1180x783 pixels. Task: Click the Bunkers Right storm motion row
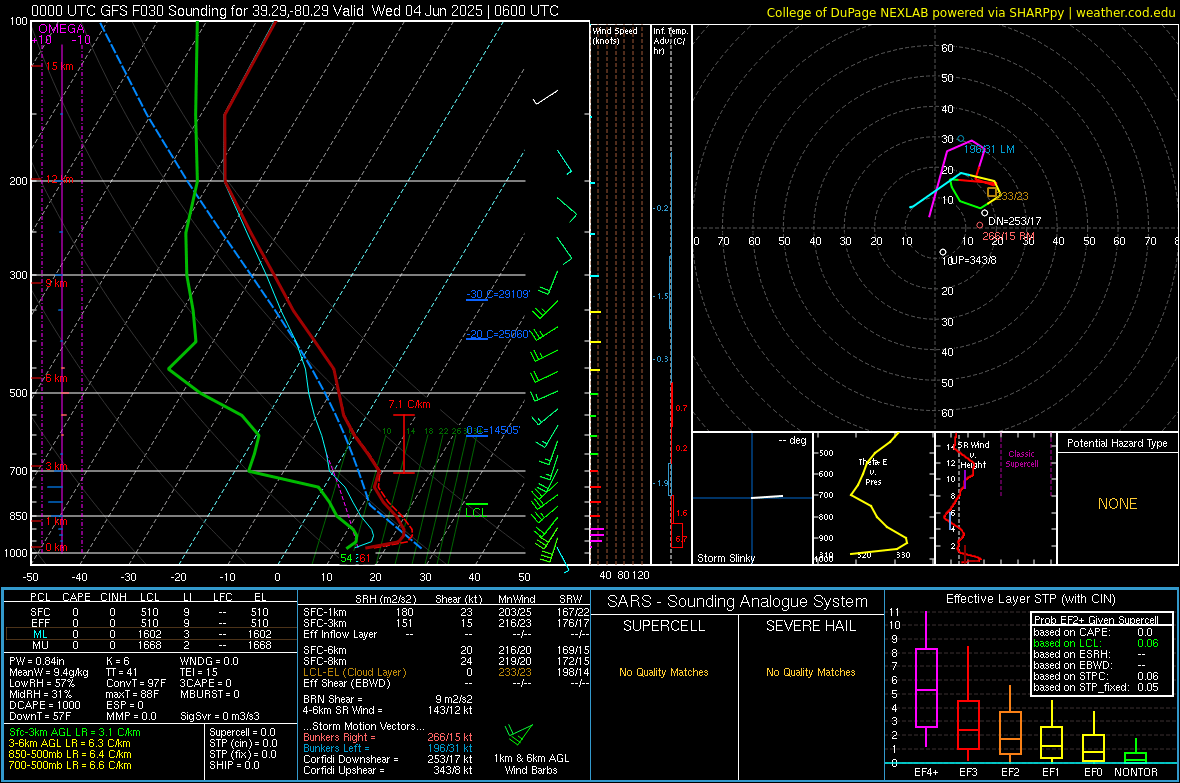point(388,738)
